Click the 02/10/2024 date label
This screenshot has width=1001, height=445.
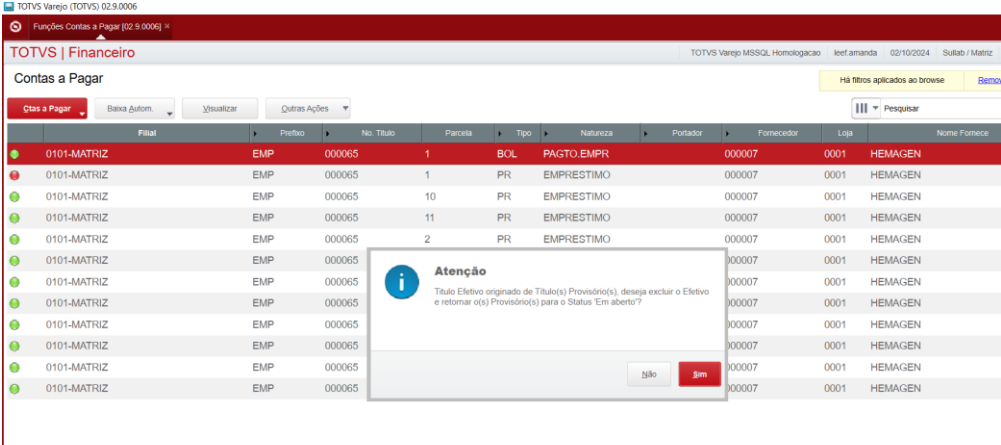(x=910, y=53)
